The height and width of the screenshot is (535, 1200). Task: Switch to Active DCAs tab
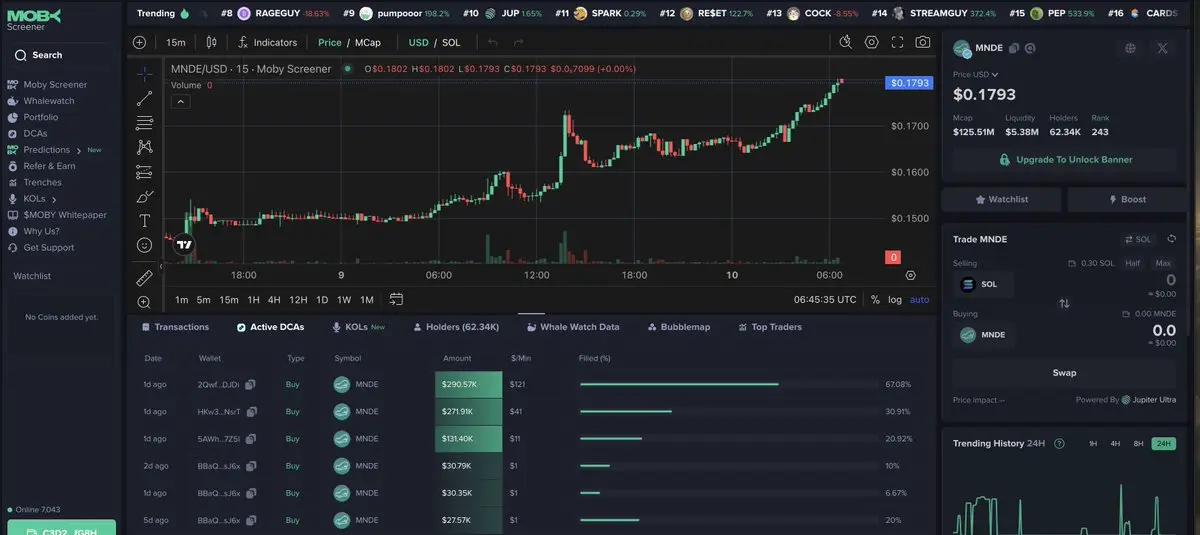[x=270, y=327]
